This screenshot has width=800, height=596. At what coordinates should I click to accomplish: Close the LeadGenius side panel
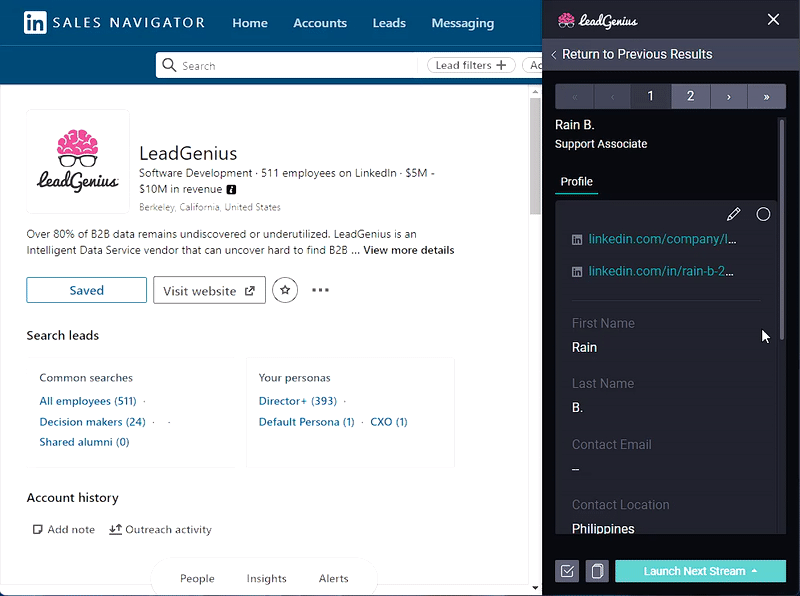(x=773, y=19)
